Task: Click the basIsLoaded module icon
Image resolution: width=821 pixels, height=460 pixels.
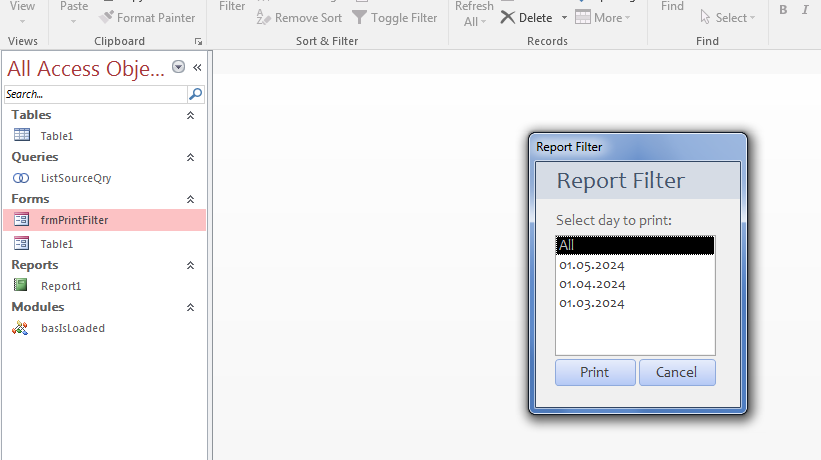Action: [20, 328]
